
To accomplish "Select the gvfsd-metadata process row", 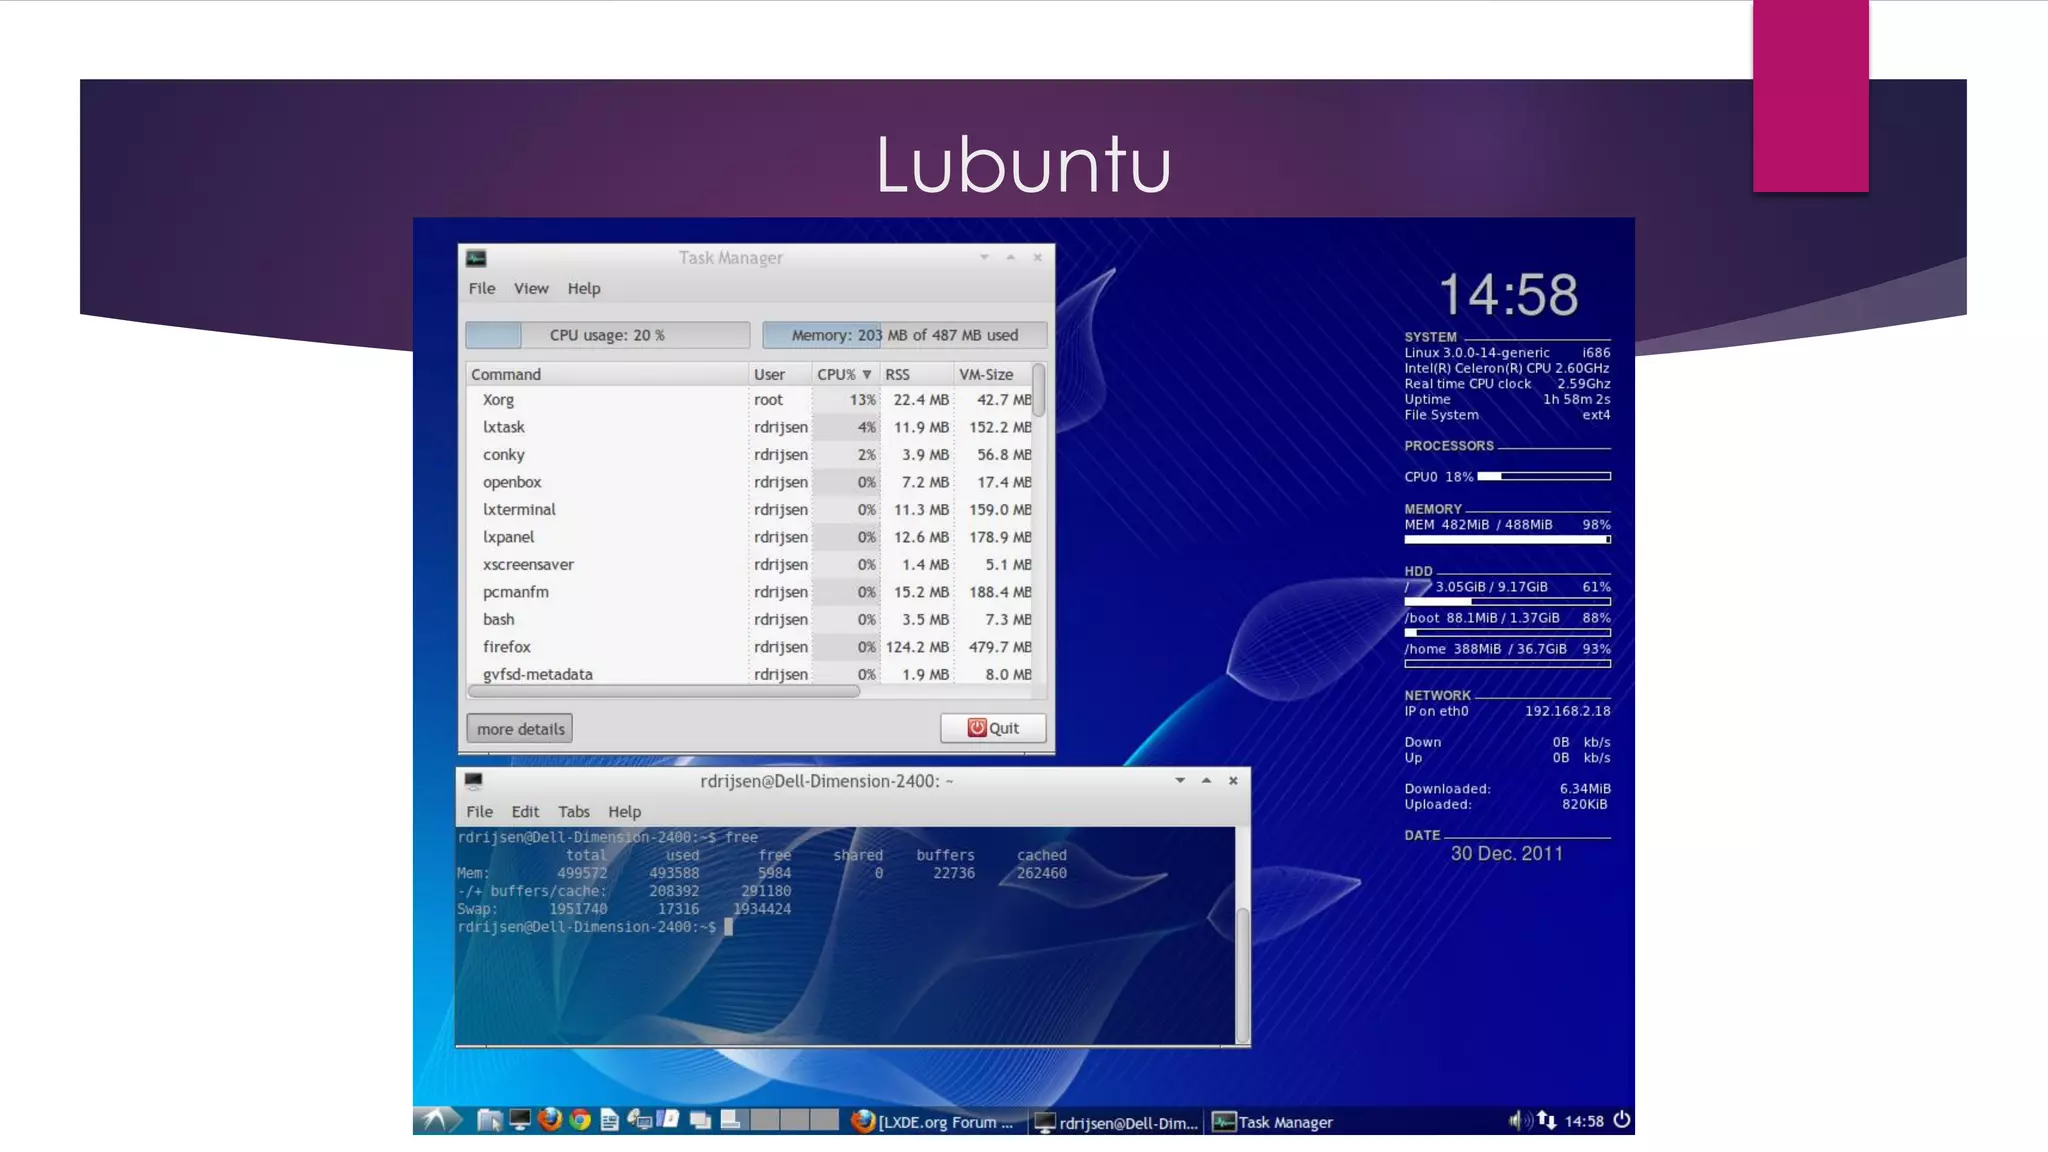I will tap(750, 674).
